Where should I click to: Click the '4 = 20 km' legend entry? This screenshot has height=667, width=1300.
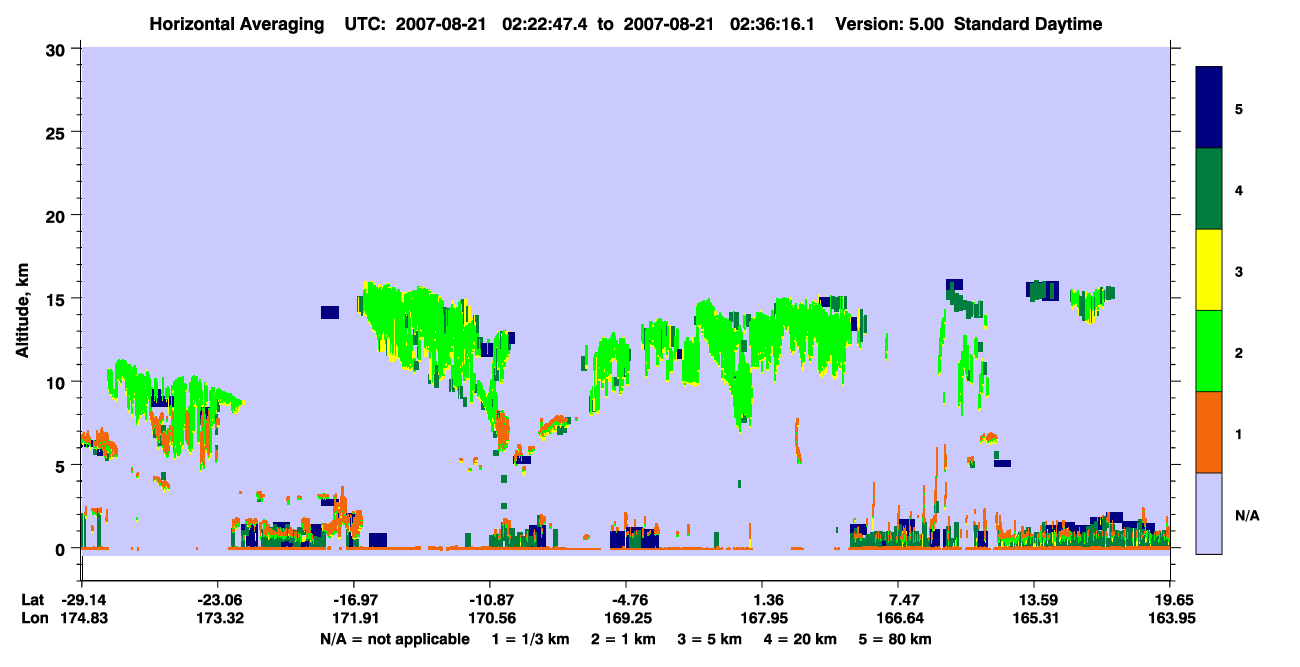point(799,639)
